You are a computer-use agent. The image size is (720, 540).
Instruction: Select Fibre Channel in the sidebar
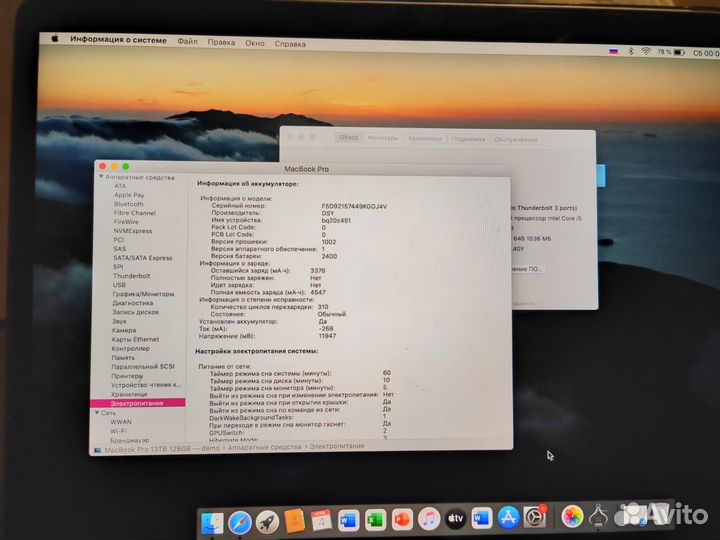pos(135,213)
